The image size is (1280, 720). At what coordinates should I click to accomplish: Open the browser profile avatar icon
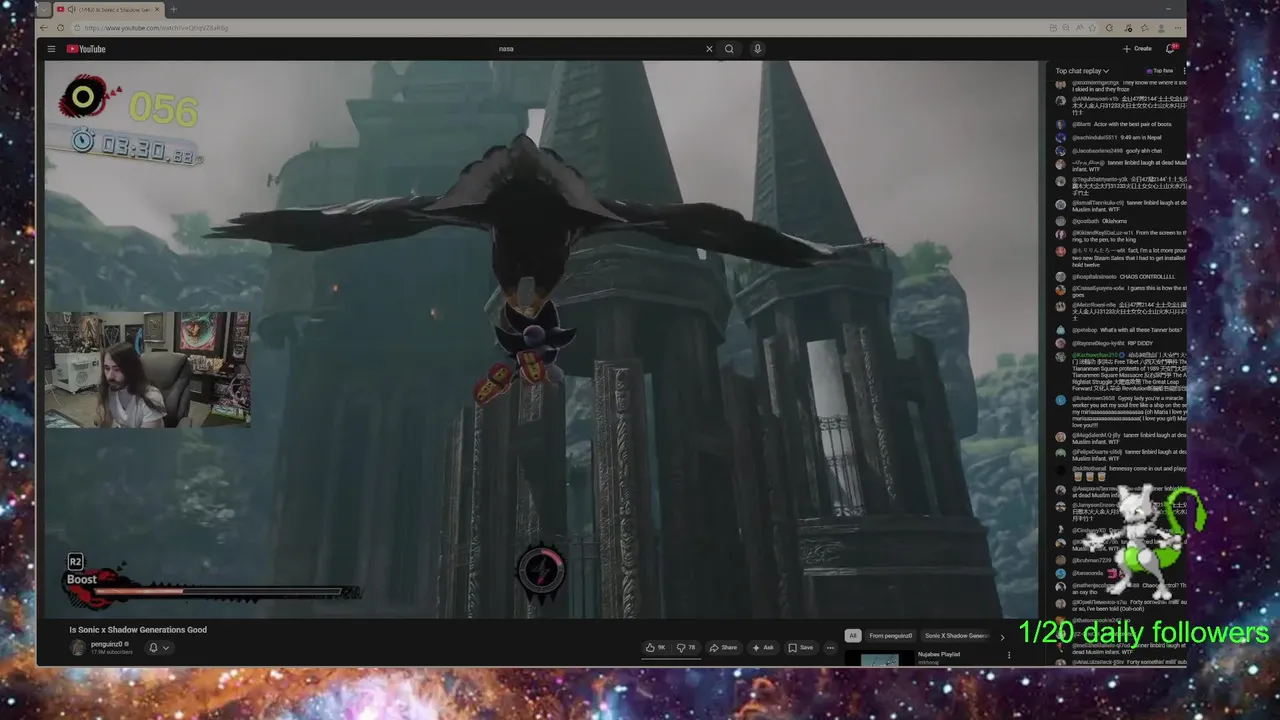(x=1161, y=28)
